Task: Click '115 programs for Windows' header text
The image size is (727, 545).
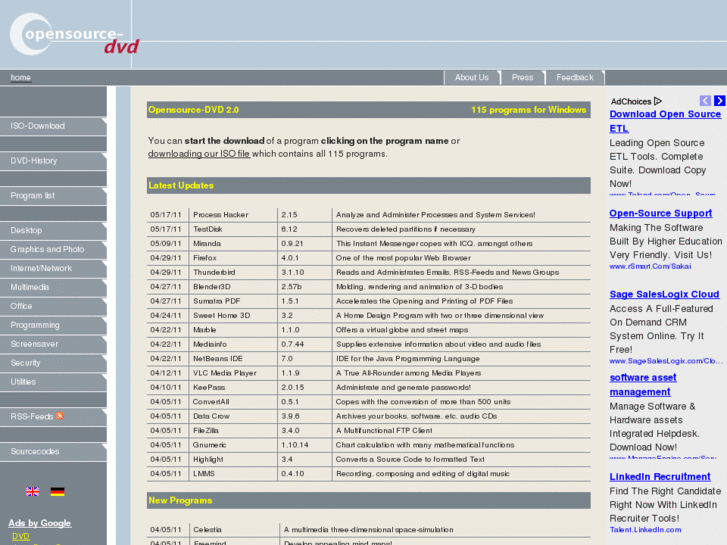Action: [529, 110]
